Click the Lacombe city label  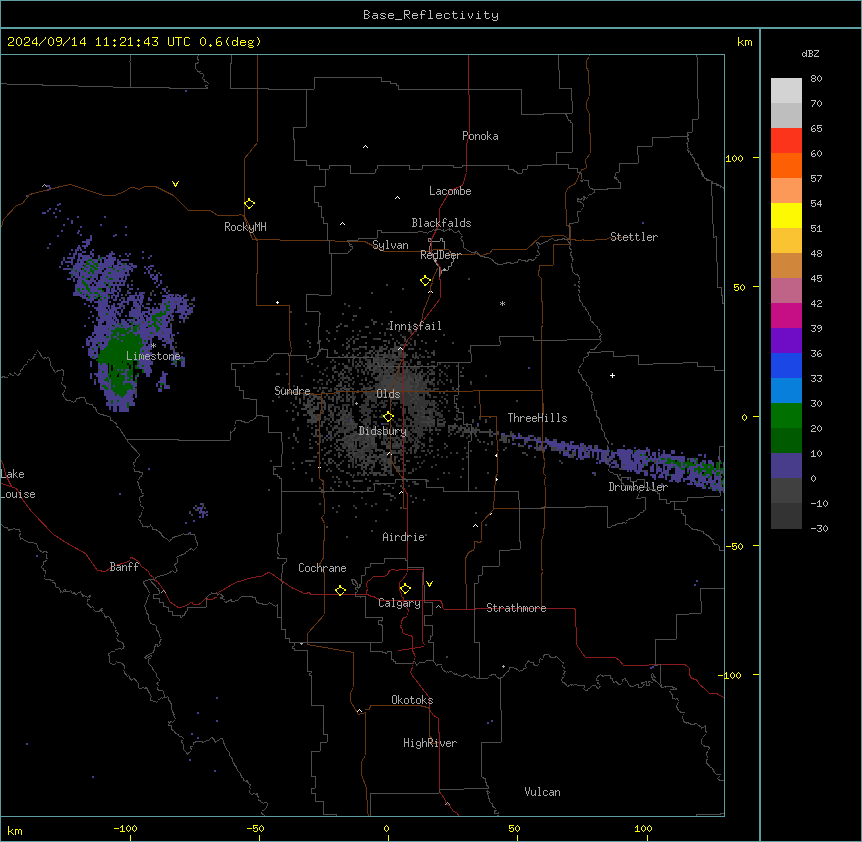(450, 191)
